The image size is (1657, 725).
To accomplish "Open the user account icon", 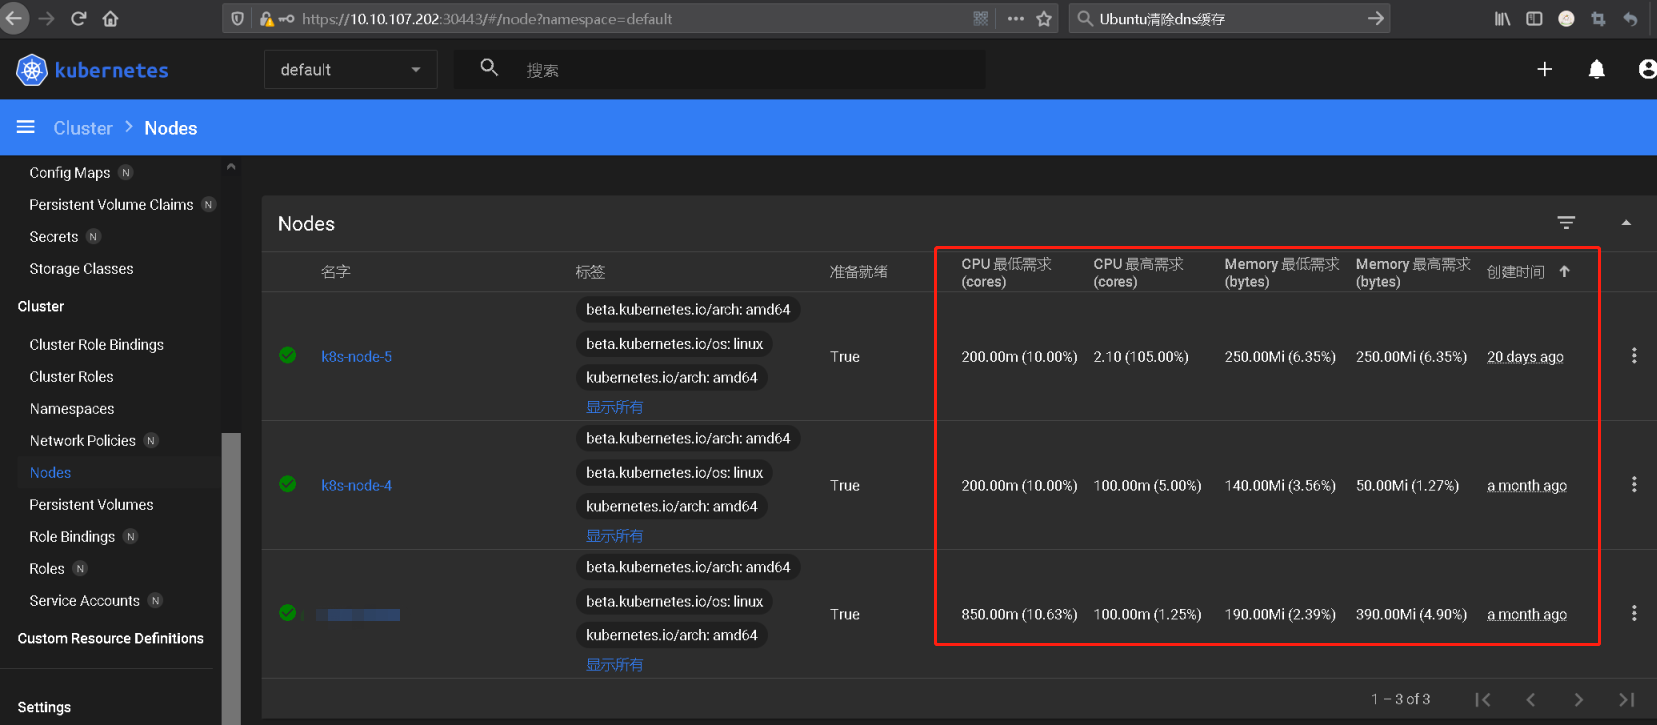I will point(1647,69).
